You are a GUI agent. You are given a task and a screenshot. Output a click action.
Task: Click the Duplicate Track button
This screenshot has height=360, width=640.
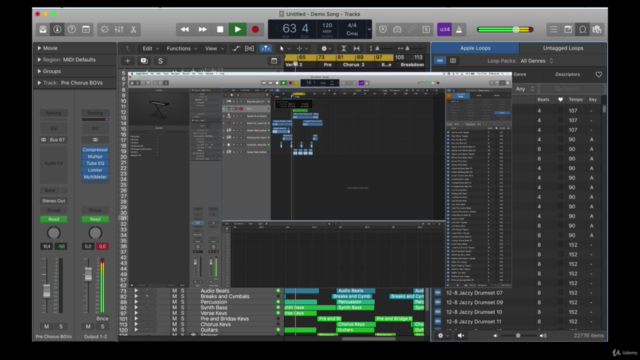[144, 61]
